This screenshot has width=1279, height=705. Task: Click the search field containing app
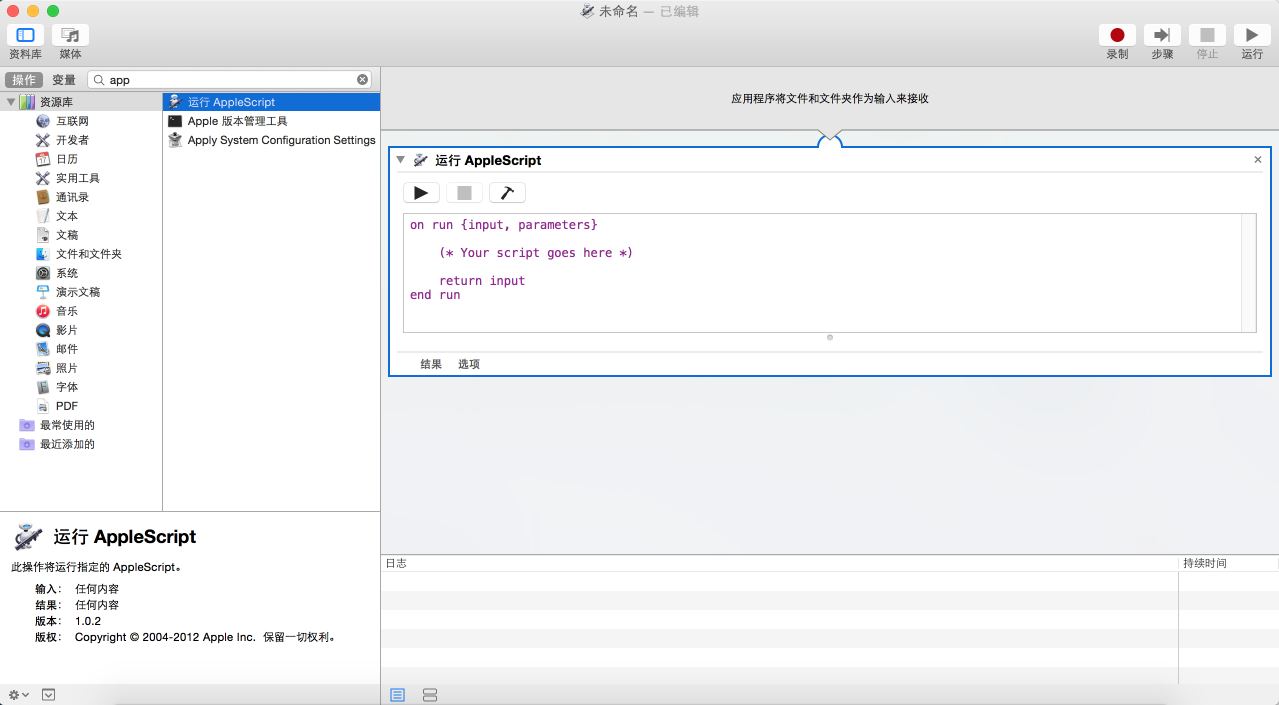230,80
